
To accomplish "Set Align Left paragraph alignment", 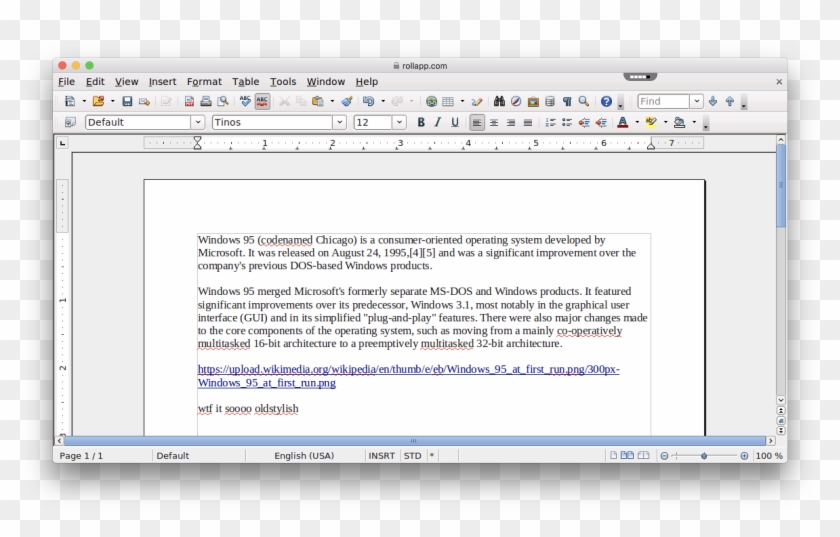I will point(477,123).
